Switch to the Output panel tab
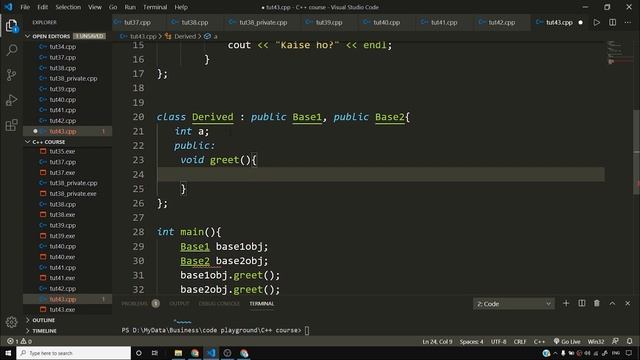The height and width of the screenshot is (360, 640). click(x=179, y=304)
